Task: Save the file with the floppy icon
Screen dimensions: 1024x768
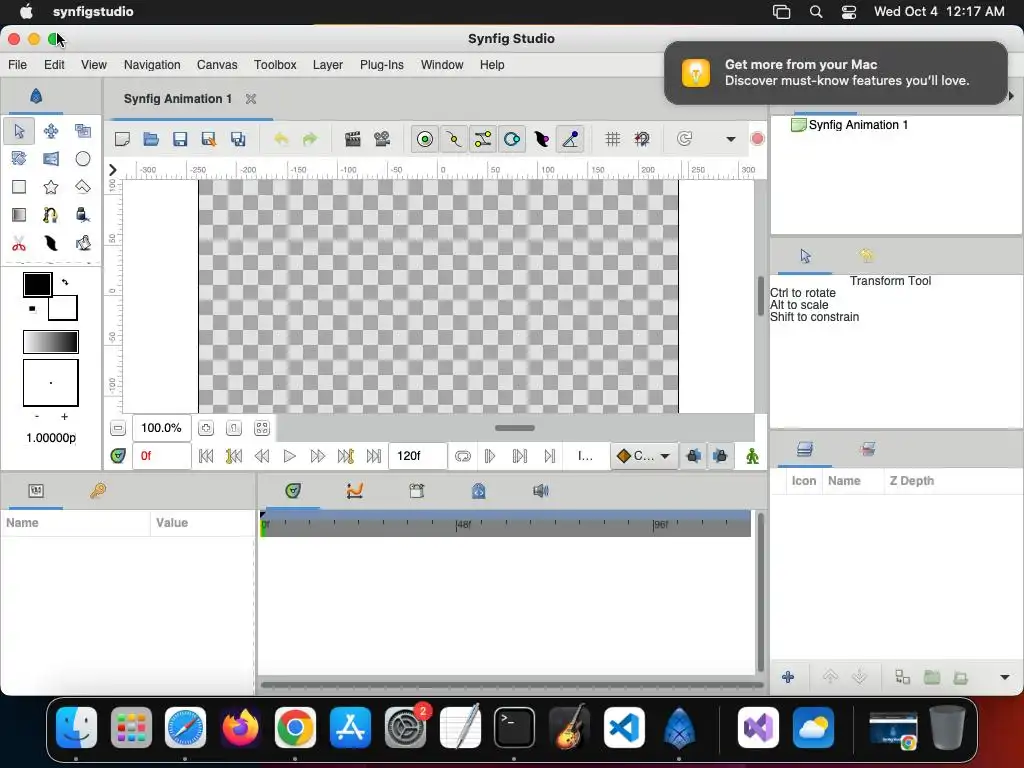Action: coord(180,139)
